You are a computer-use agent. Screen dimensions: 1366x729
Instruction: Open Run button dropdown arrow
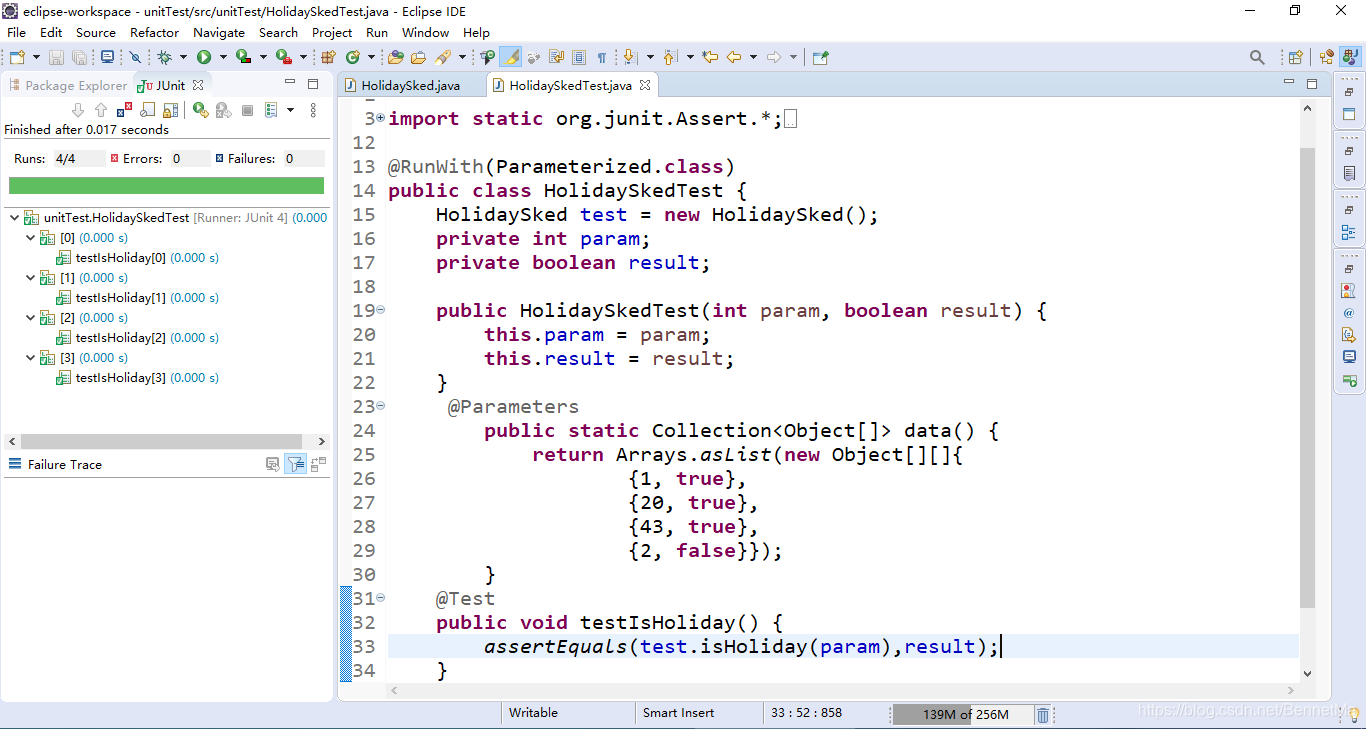223,58
